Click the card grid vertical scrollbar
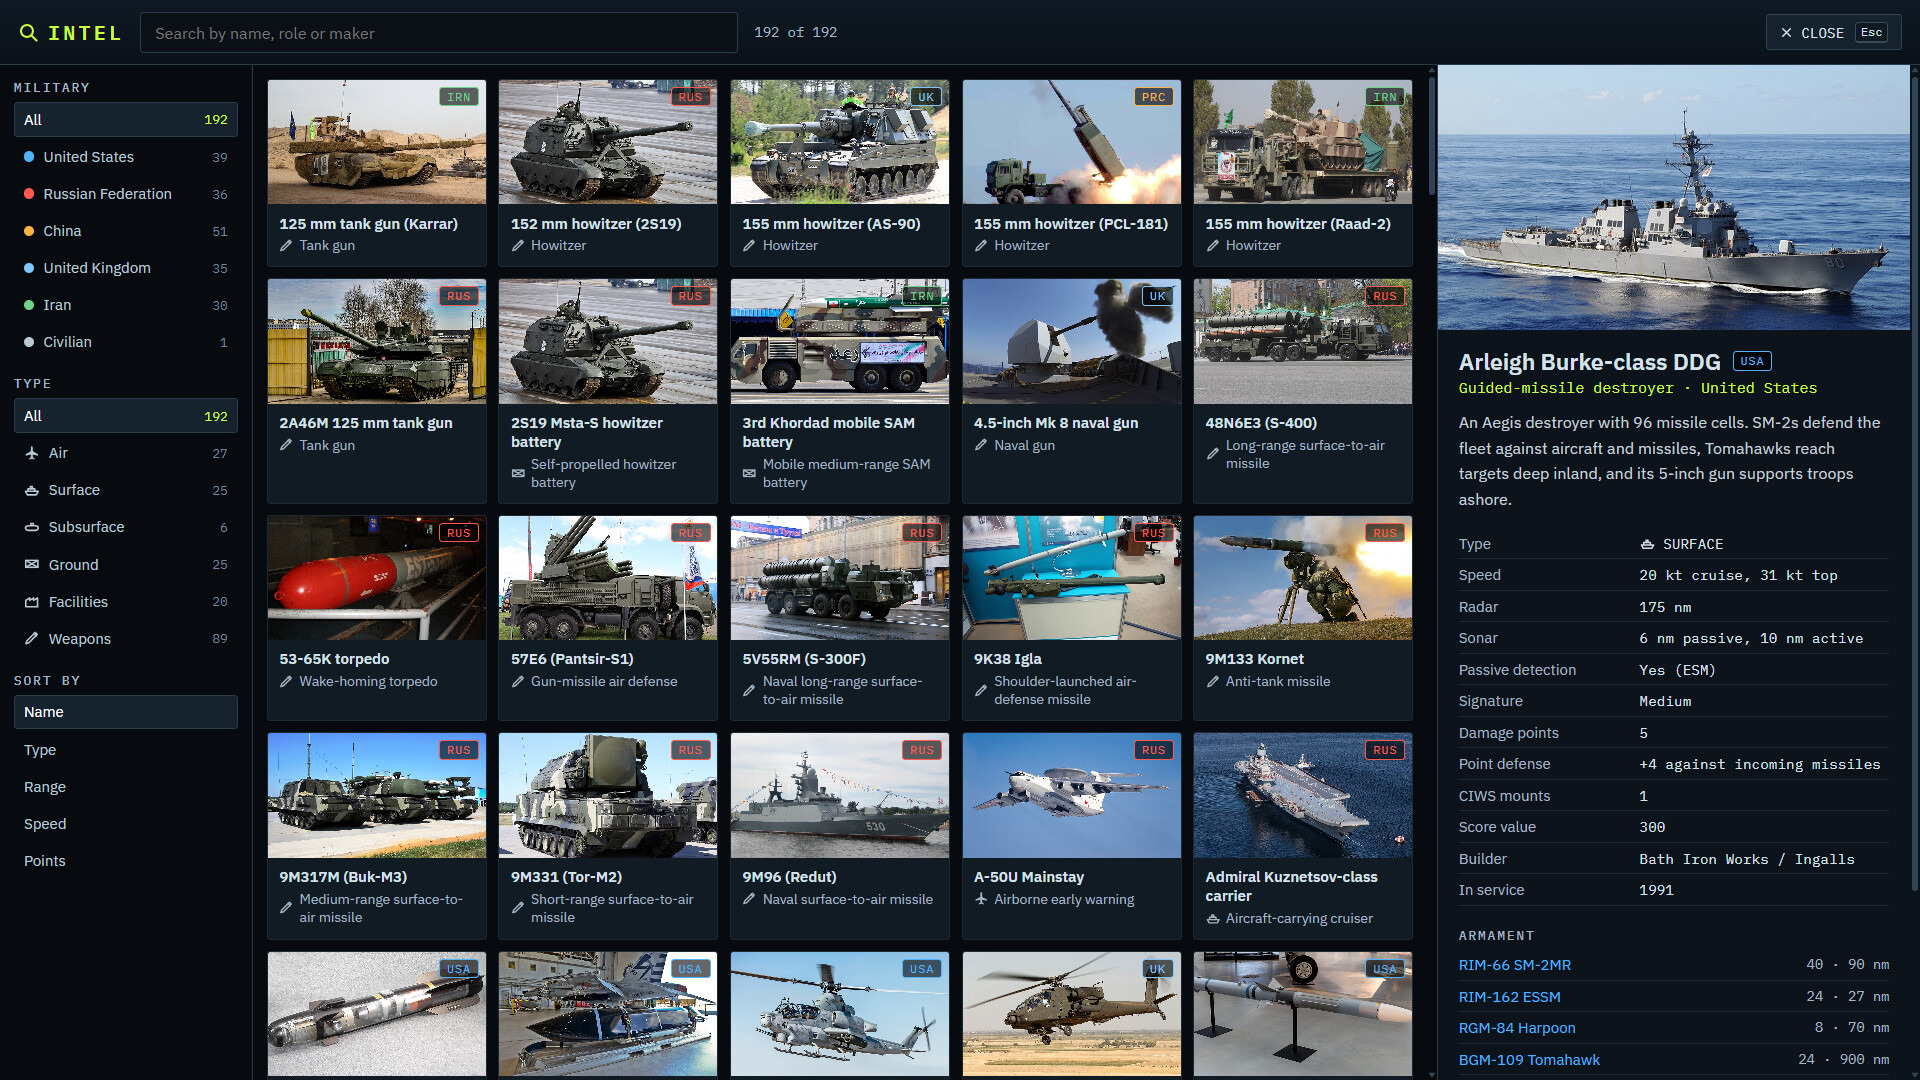 point(1432,135)
